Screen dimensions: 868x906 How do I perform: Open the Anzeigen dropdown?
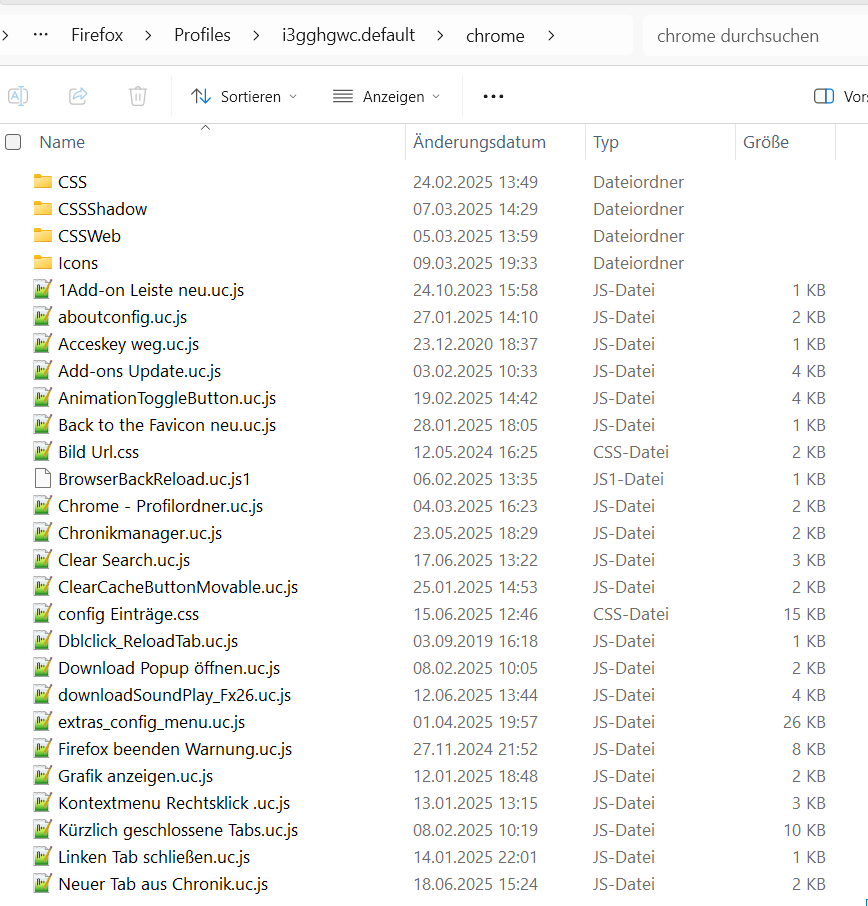click(x=386, y=96)
